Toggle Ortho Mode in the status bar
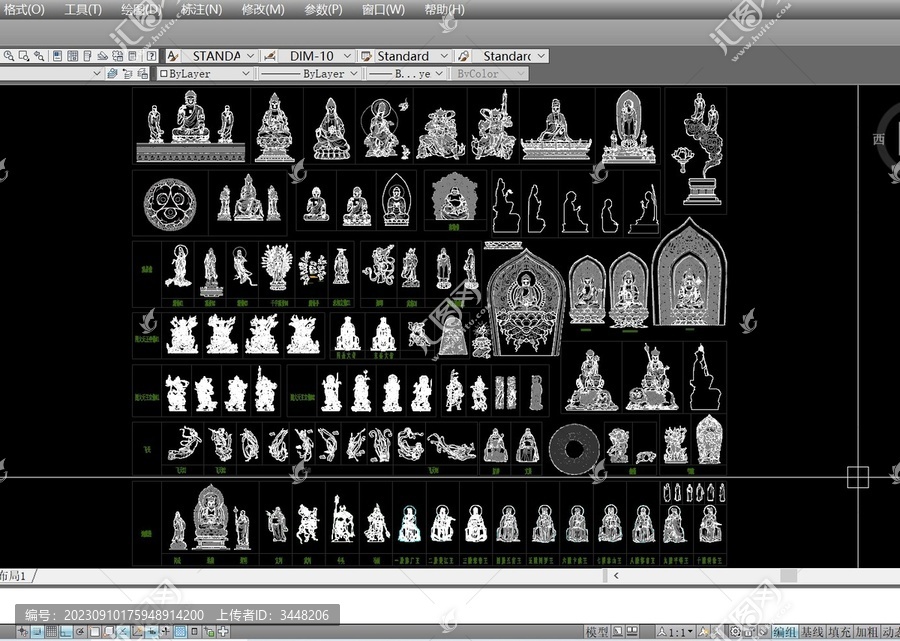Image resolution: width=900 pixels, height=641 pixels. (x=65, y=632)
